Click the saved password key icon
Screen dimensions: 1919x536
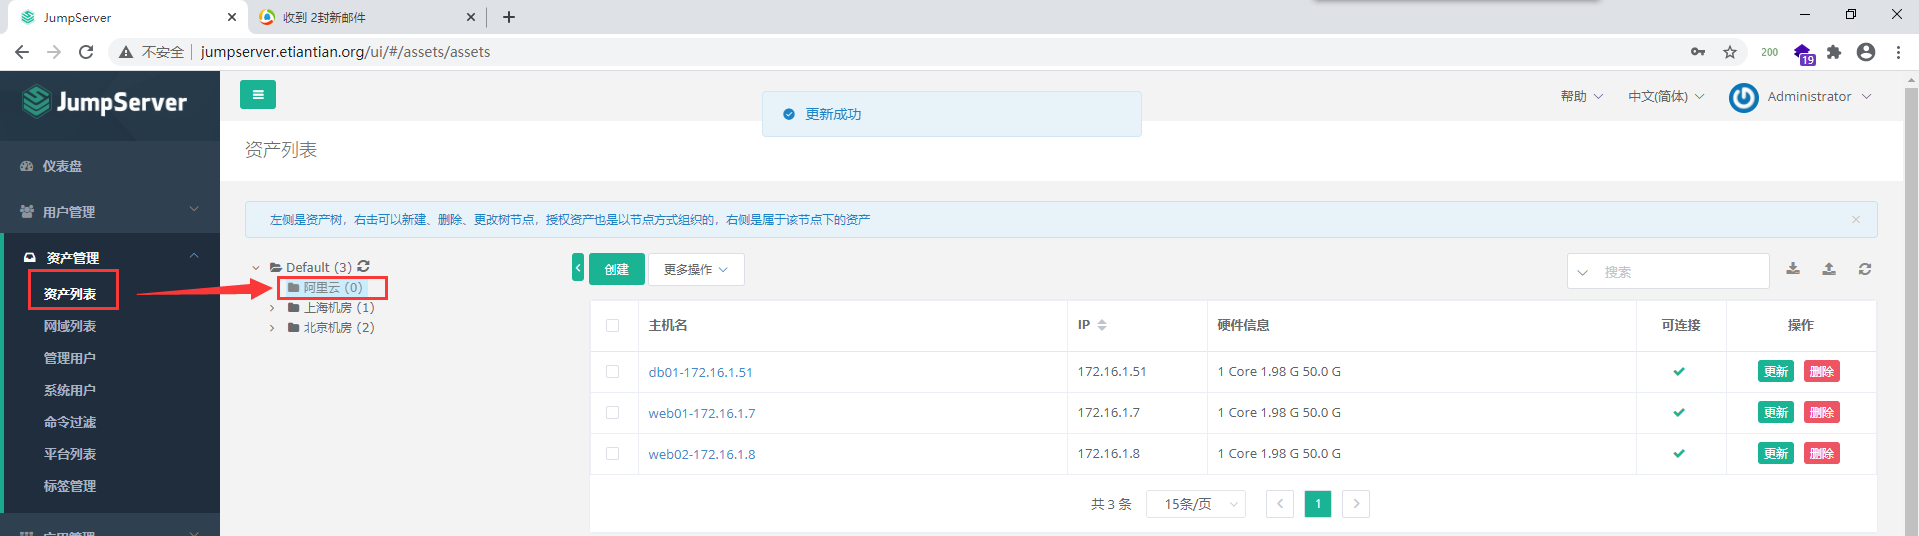point(1698,52)
